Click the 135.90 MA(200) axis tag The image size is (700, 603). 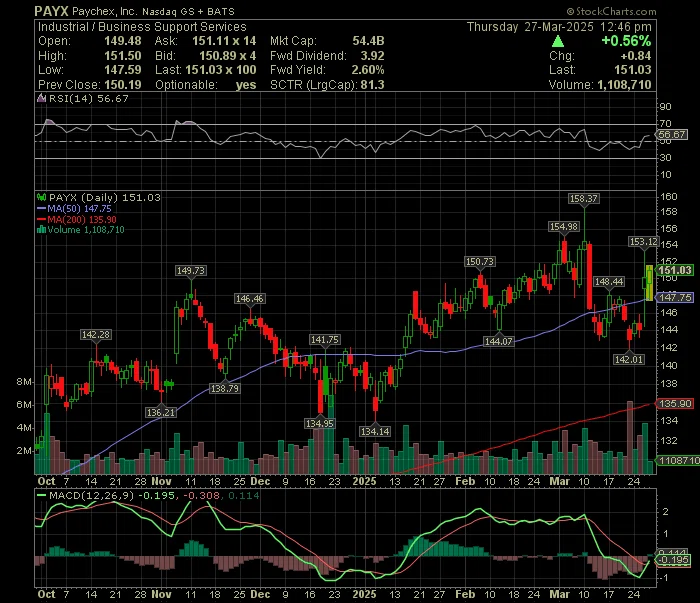(x=675, y=403)
